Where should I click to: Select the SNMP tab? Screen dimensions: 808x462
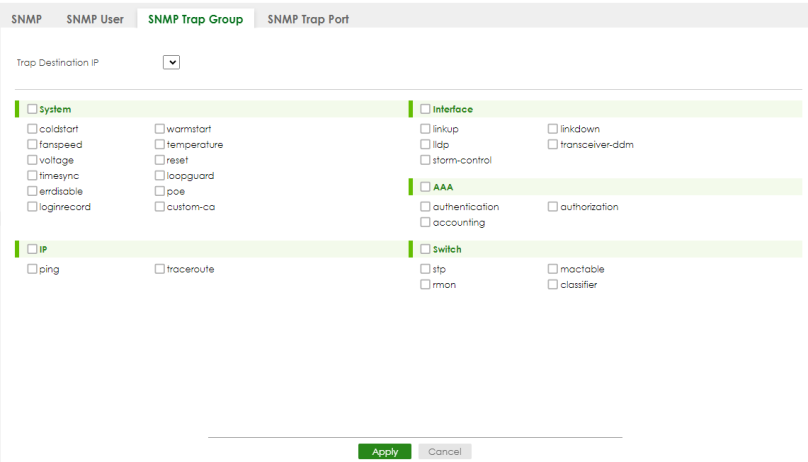pos(26,20)
